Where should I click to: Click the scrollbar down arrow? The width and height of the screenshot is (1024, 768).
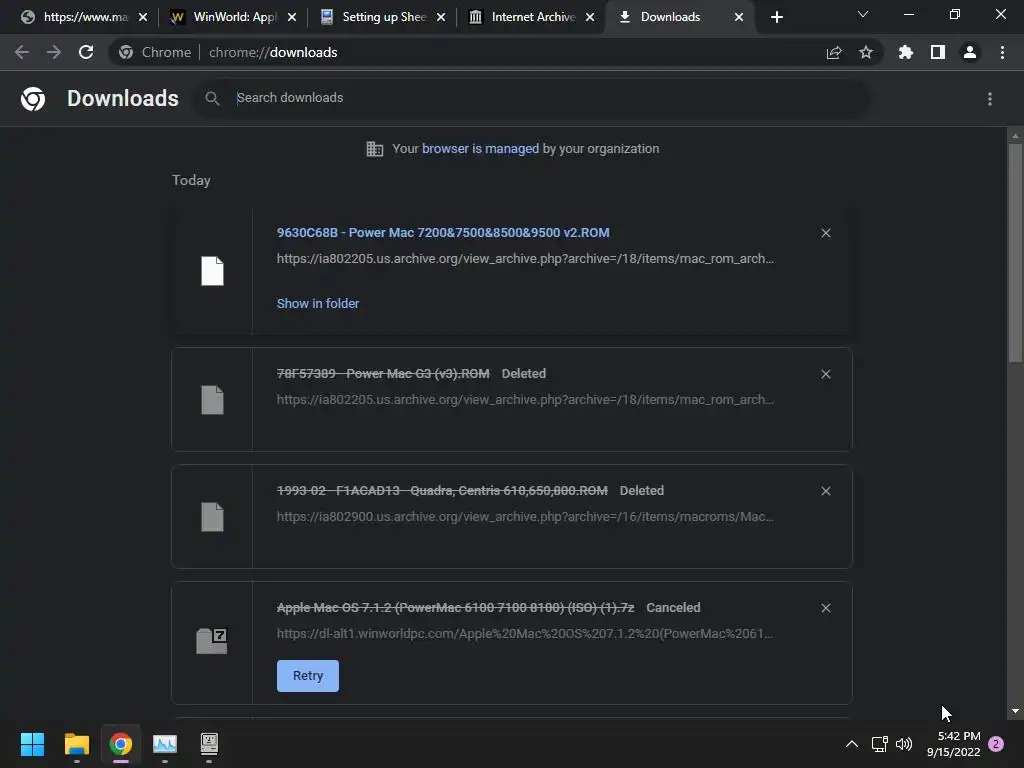(x=1015, y=711)
